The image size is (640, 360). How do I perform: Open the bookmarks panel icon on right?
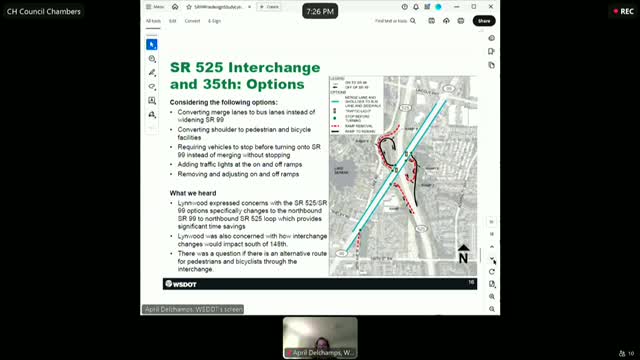click(491, 51)
